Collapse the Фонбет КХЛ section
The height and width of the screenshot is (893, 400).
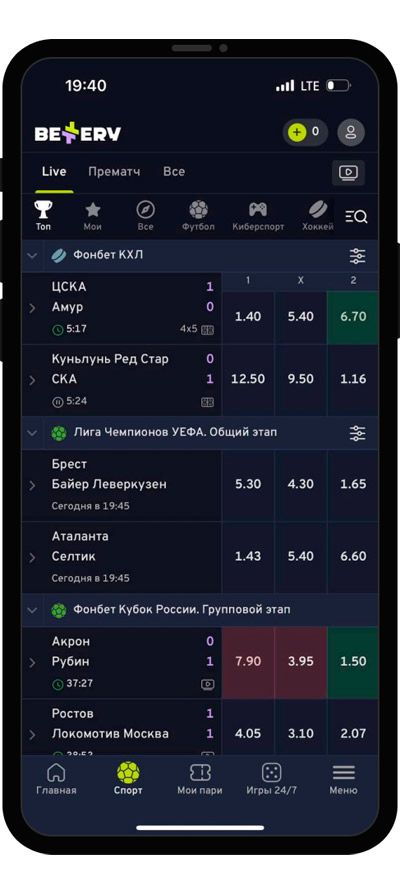(32, 256)
